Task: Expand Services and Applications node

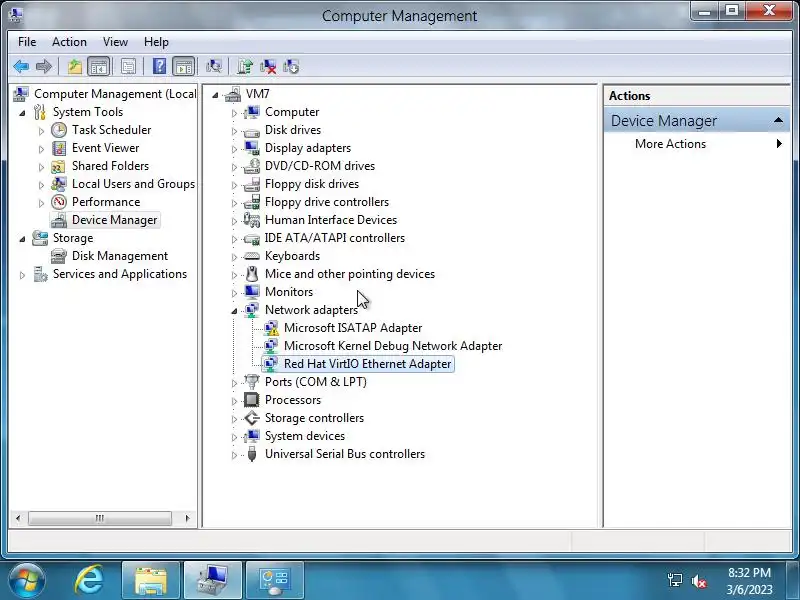Action: point(22,275)
